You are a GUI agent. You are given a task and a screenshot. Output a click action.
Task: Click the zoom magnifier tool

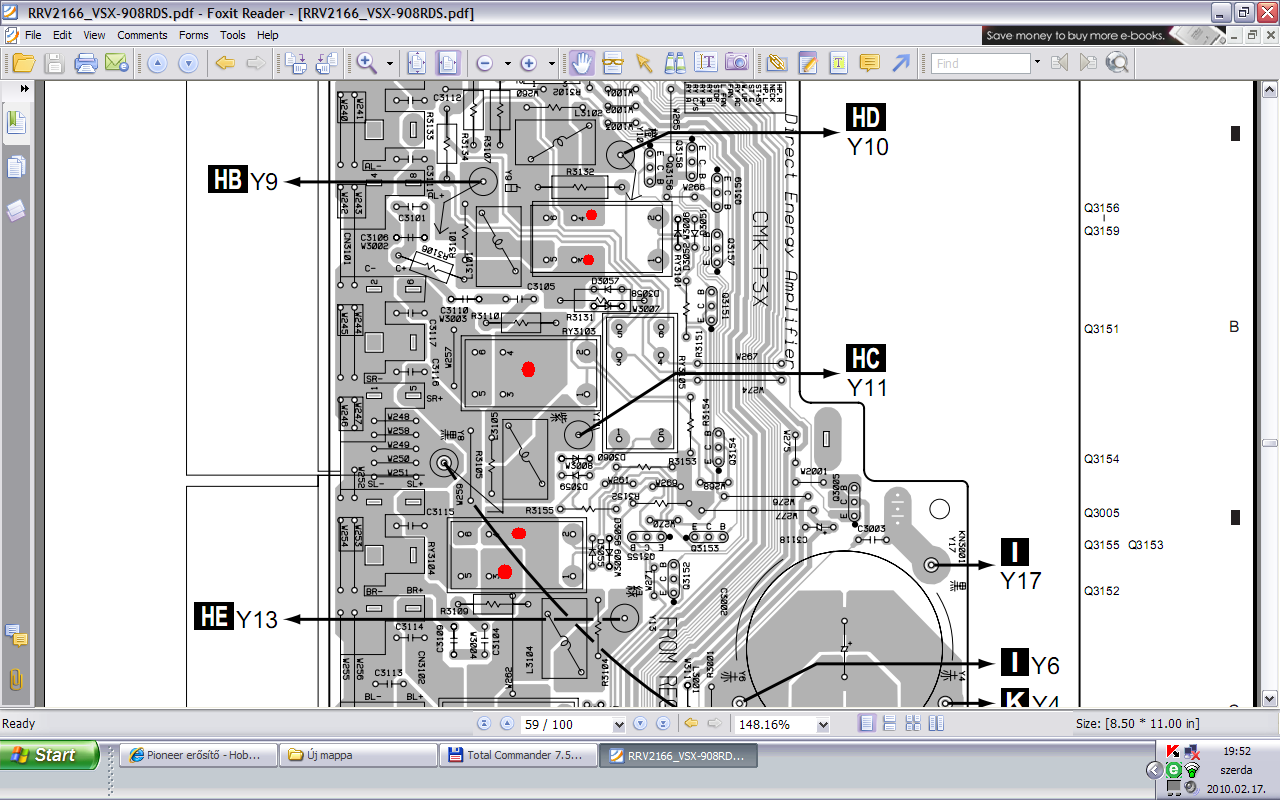pyautogui.click(x=367, y=63)
